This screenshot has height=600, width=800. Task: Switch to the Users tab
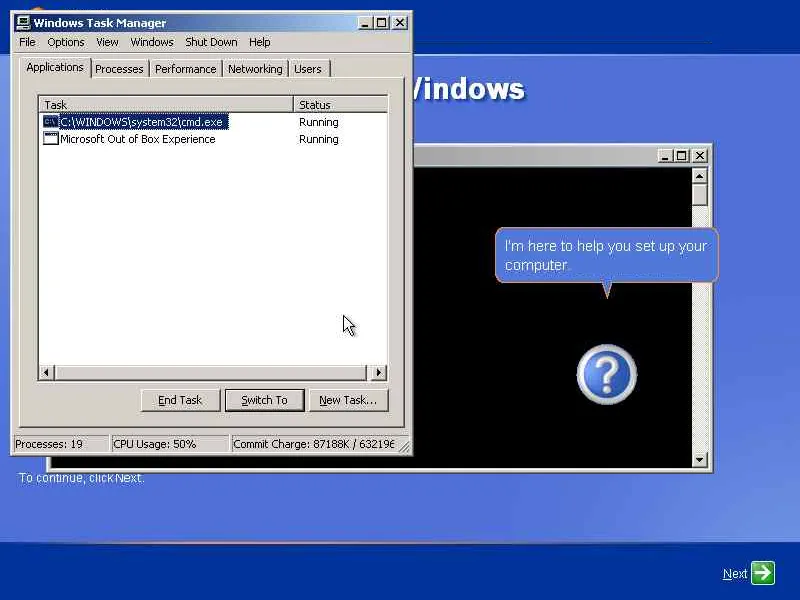point(308,69)
